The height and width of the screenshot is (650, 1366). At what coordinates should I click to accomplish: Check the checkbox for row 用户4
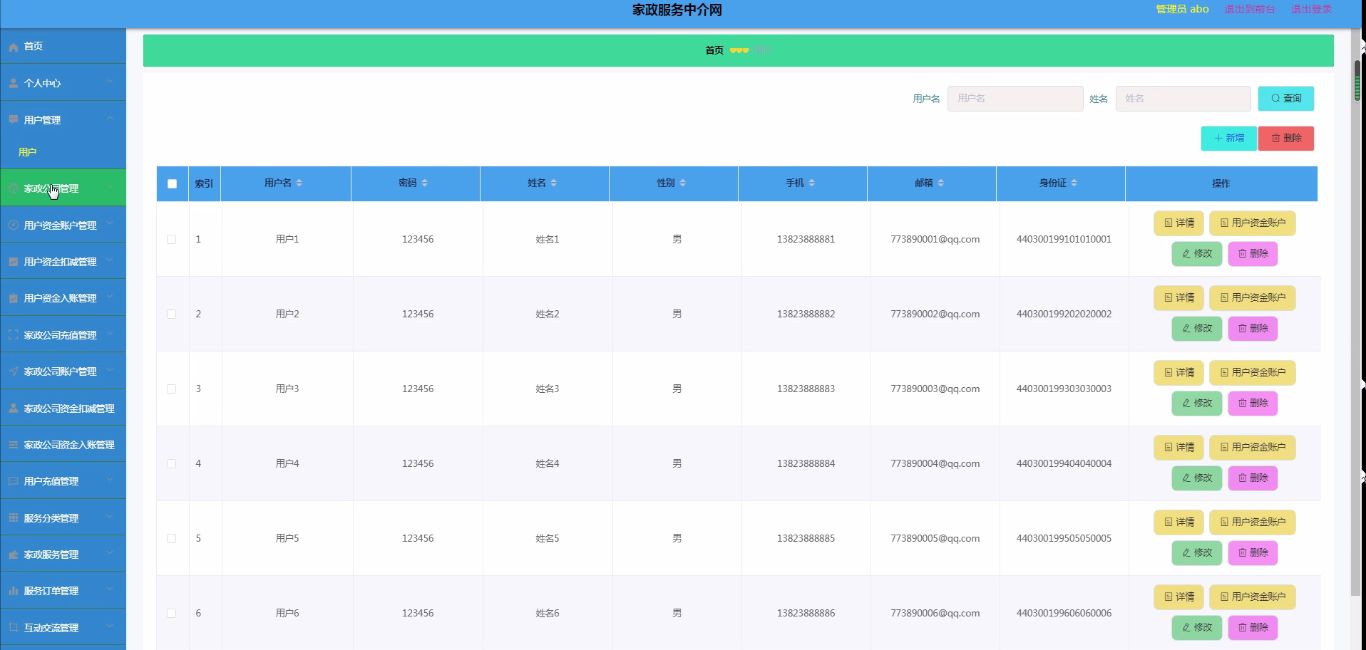click(x=172, y=464)
